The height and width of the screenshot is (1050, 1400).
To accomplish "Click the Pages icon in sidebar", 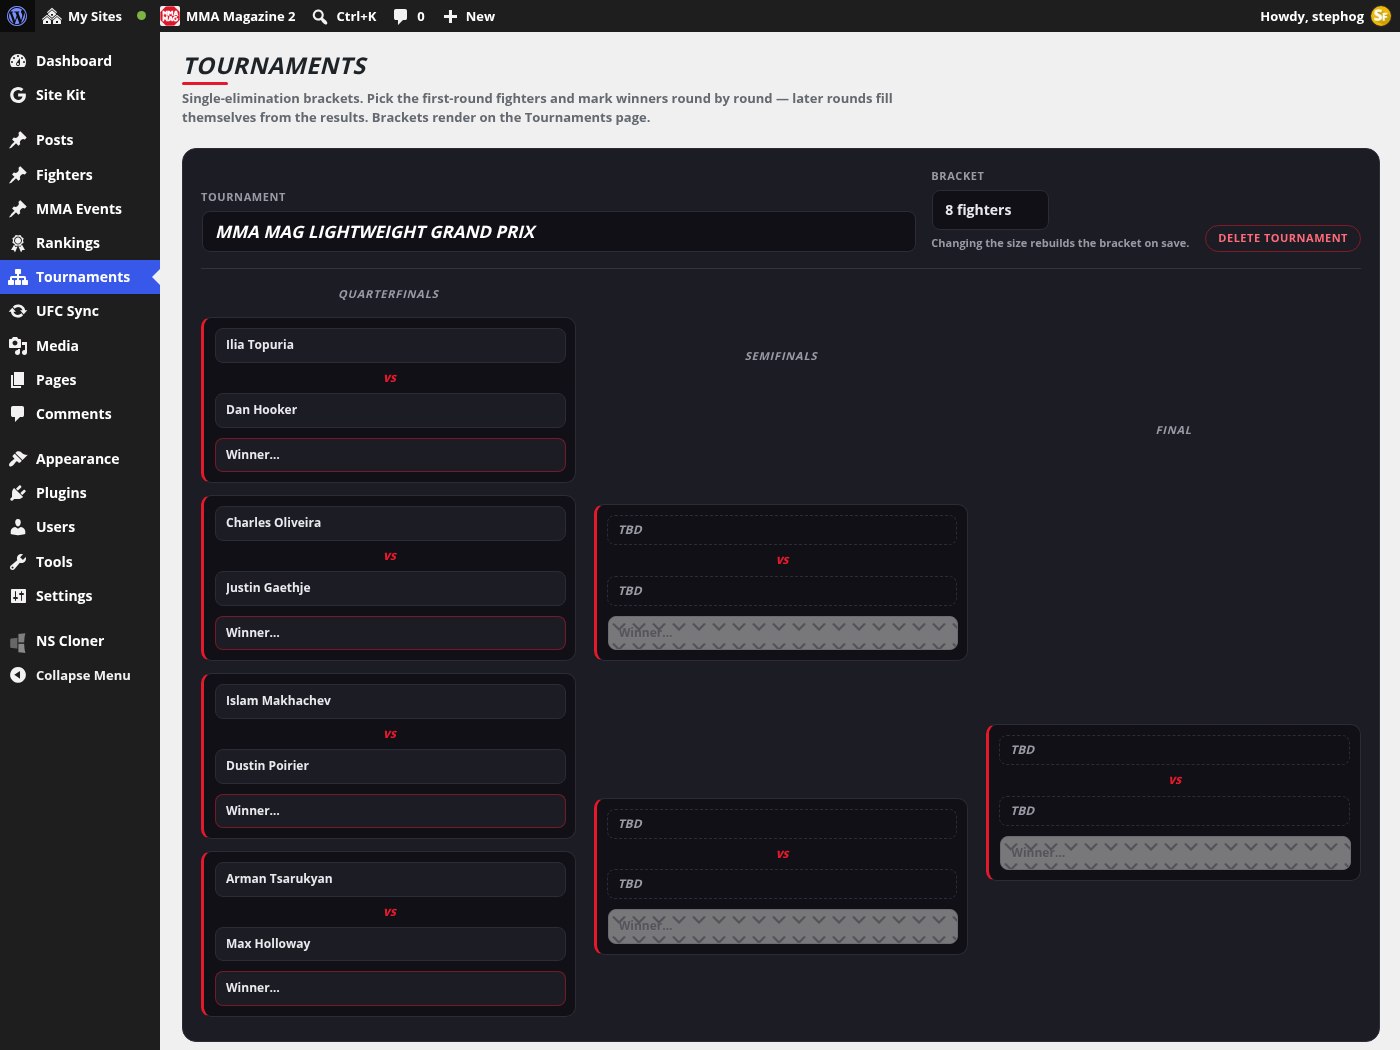I will click(18, 380).
